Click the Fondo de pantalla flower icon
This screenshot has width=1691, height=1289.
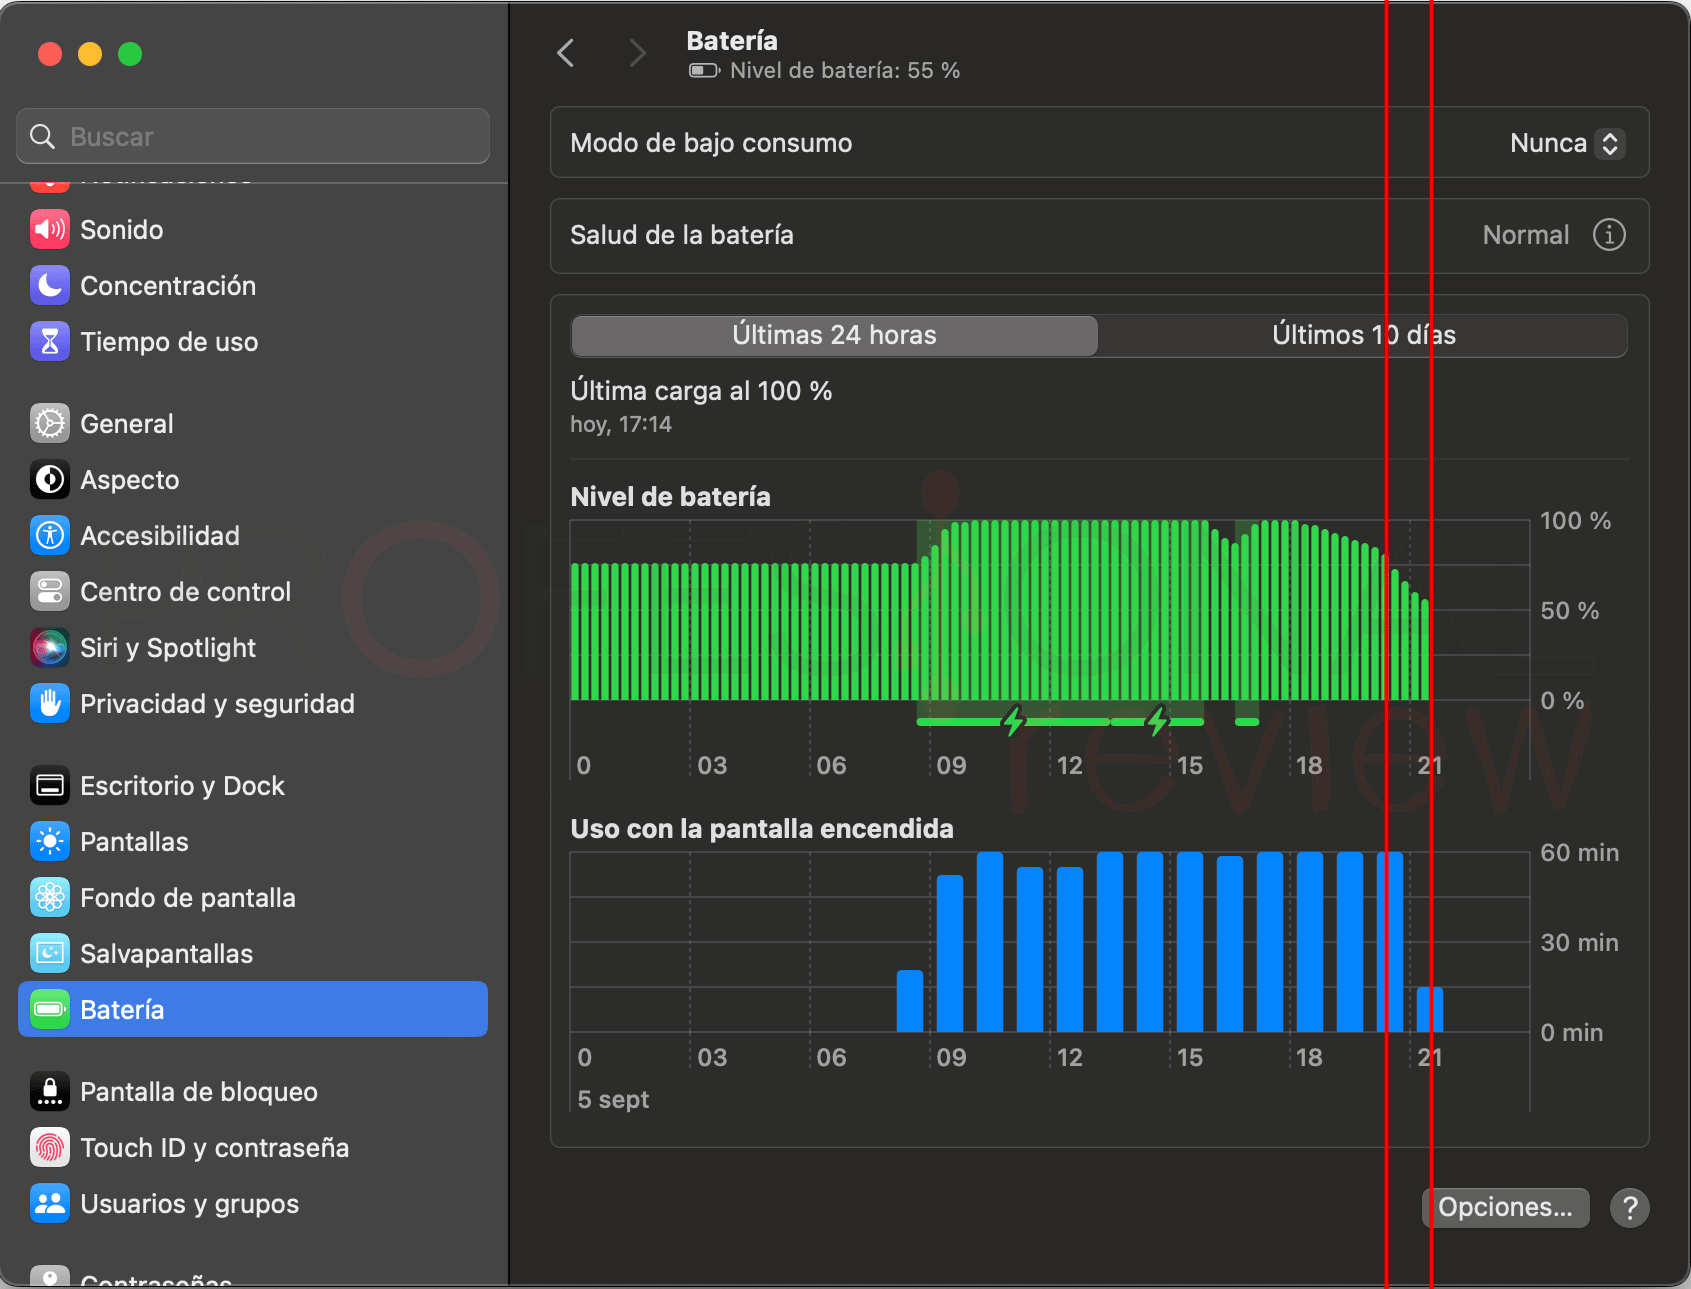(x=50, y=898)
